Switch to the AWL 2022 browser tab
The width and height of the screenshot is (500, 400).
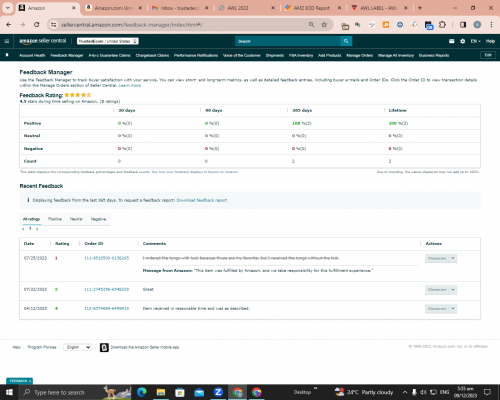coord(246,8)
